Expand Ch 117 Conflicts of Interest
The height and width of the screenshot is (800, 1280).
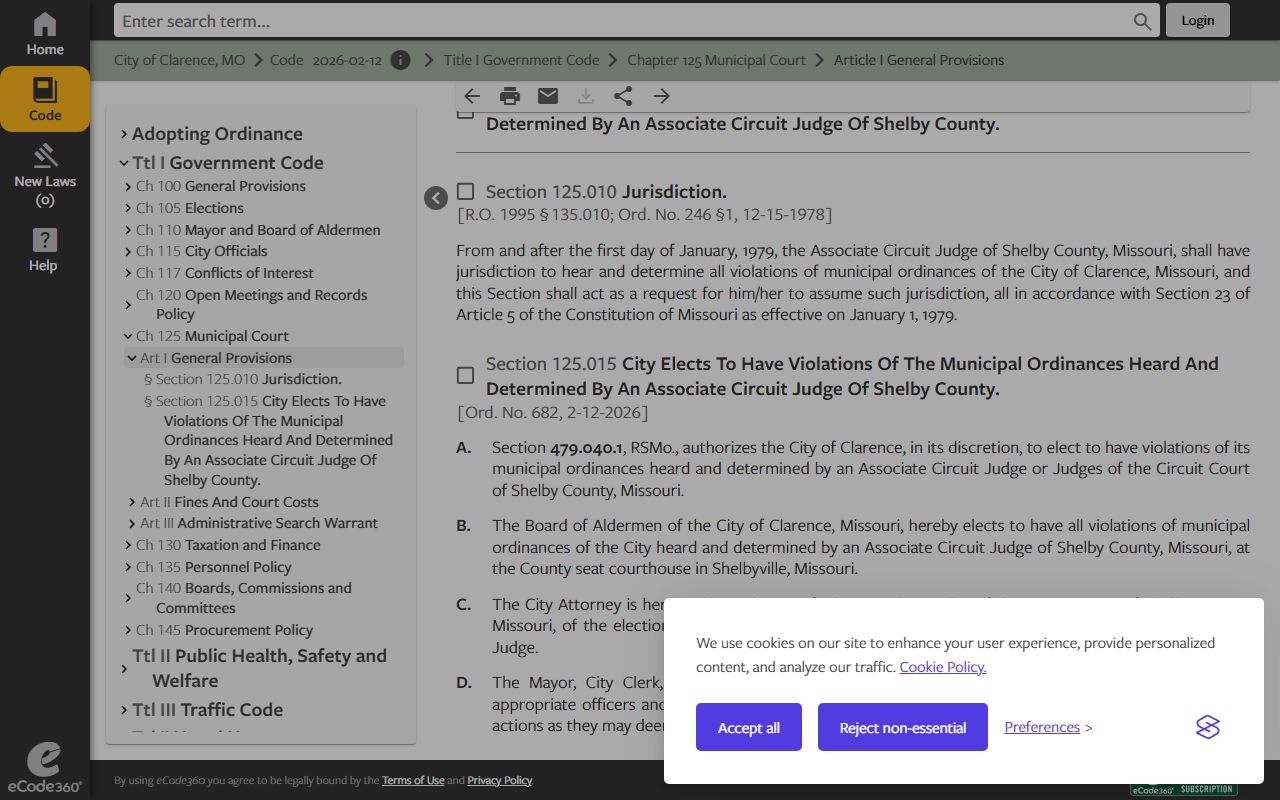tap(128, 273)
